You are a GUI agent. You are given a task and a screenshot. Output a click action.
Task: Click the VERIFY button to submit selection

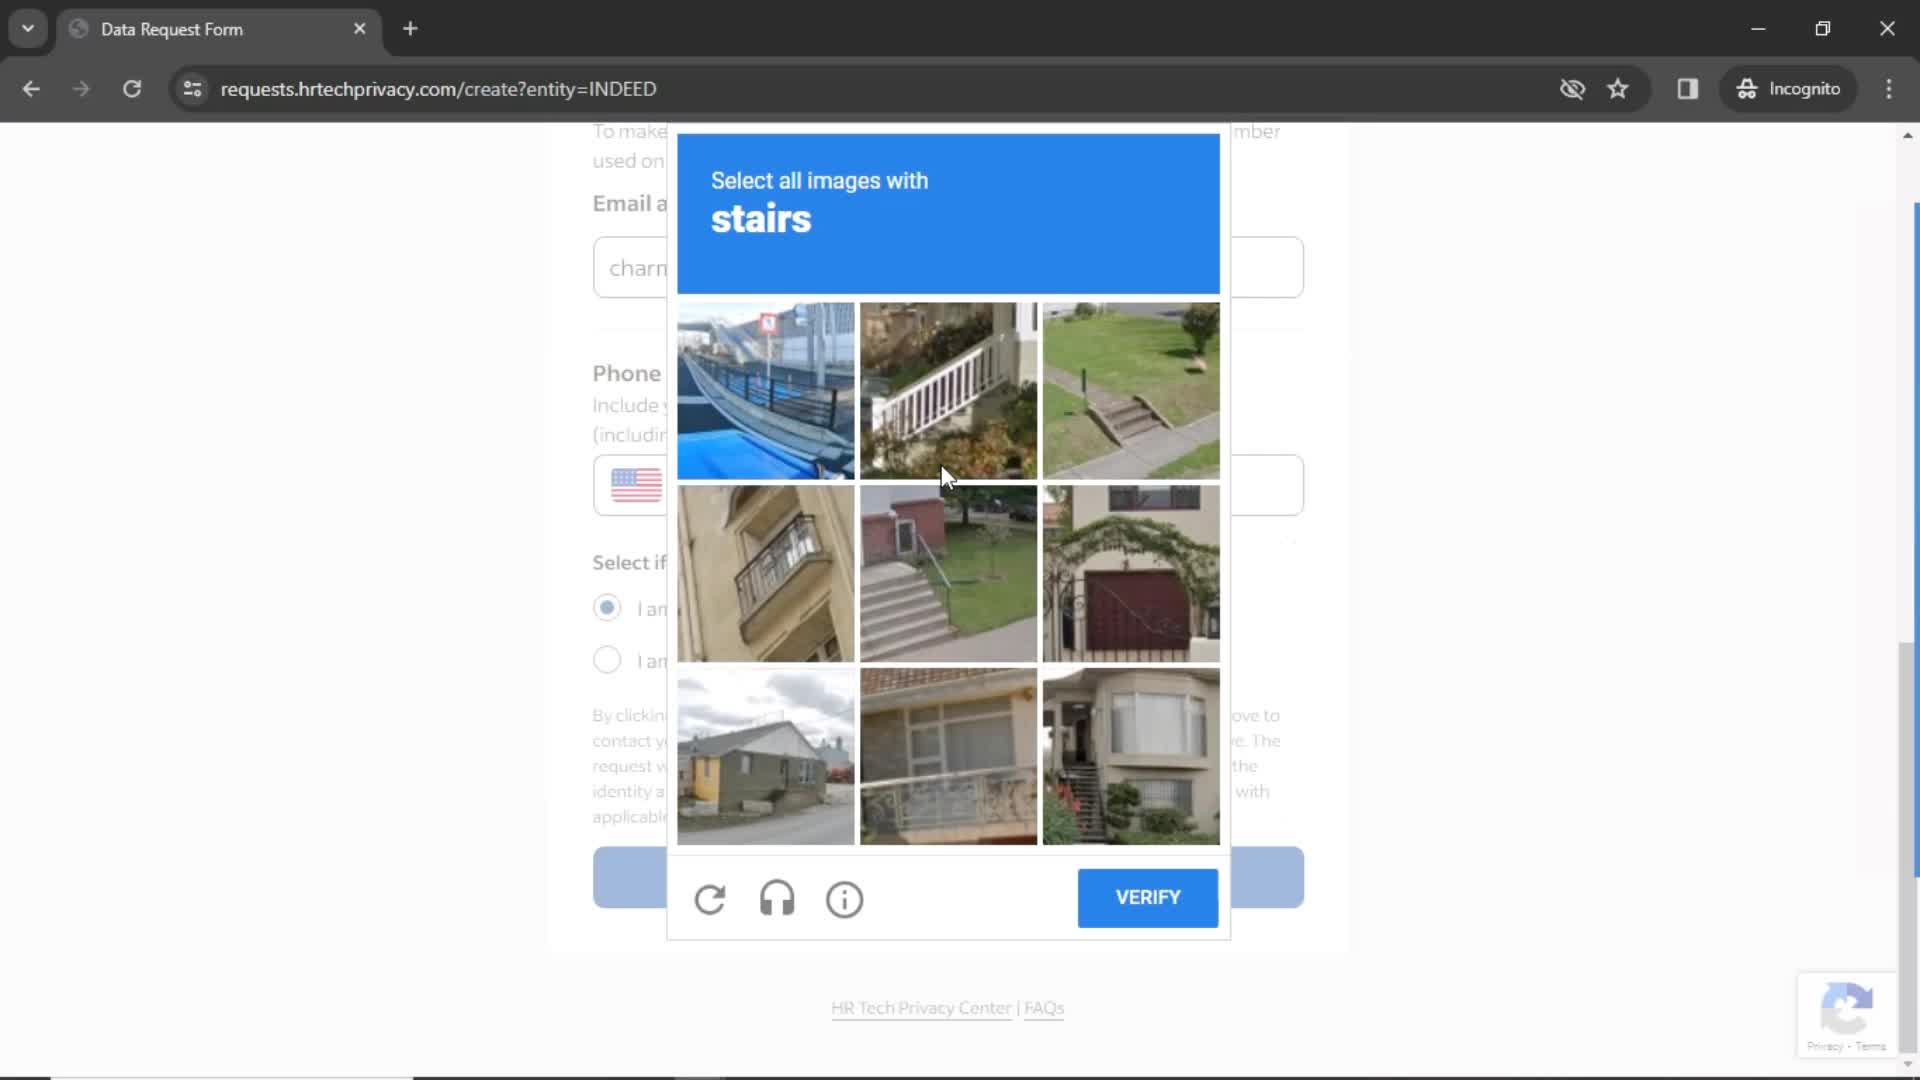click(1147, 897)
